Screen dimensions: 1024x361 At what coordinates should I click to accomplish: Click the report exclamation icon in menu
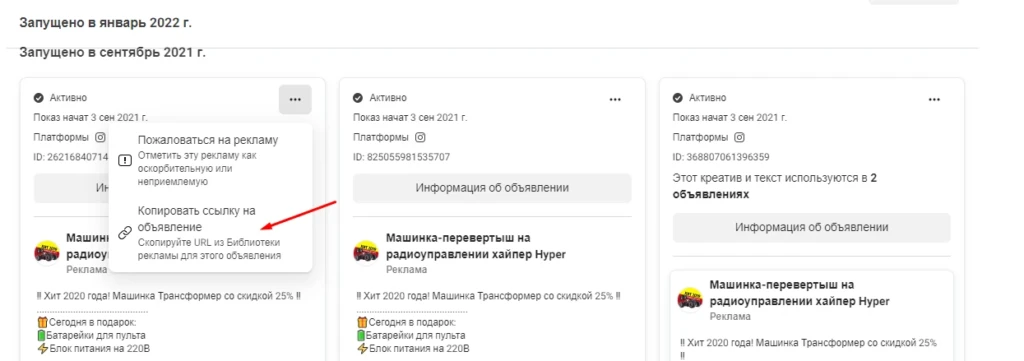125,161
